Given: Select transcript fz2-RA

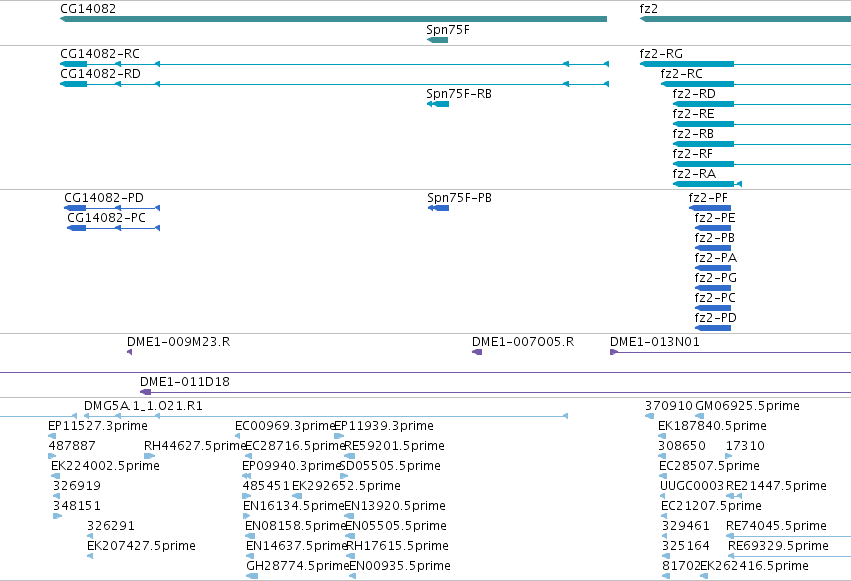Looking at the screenshot, I should coord(707,184).
